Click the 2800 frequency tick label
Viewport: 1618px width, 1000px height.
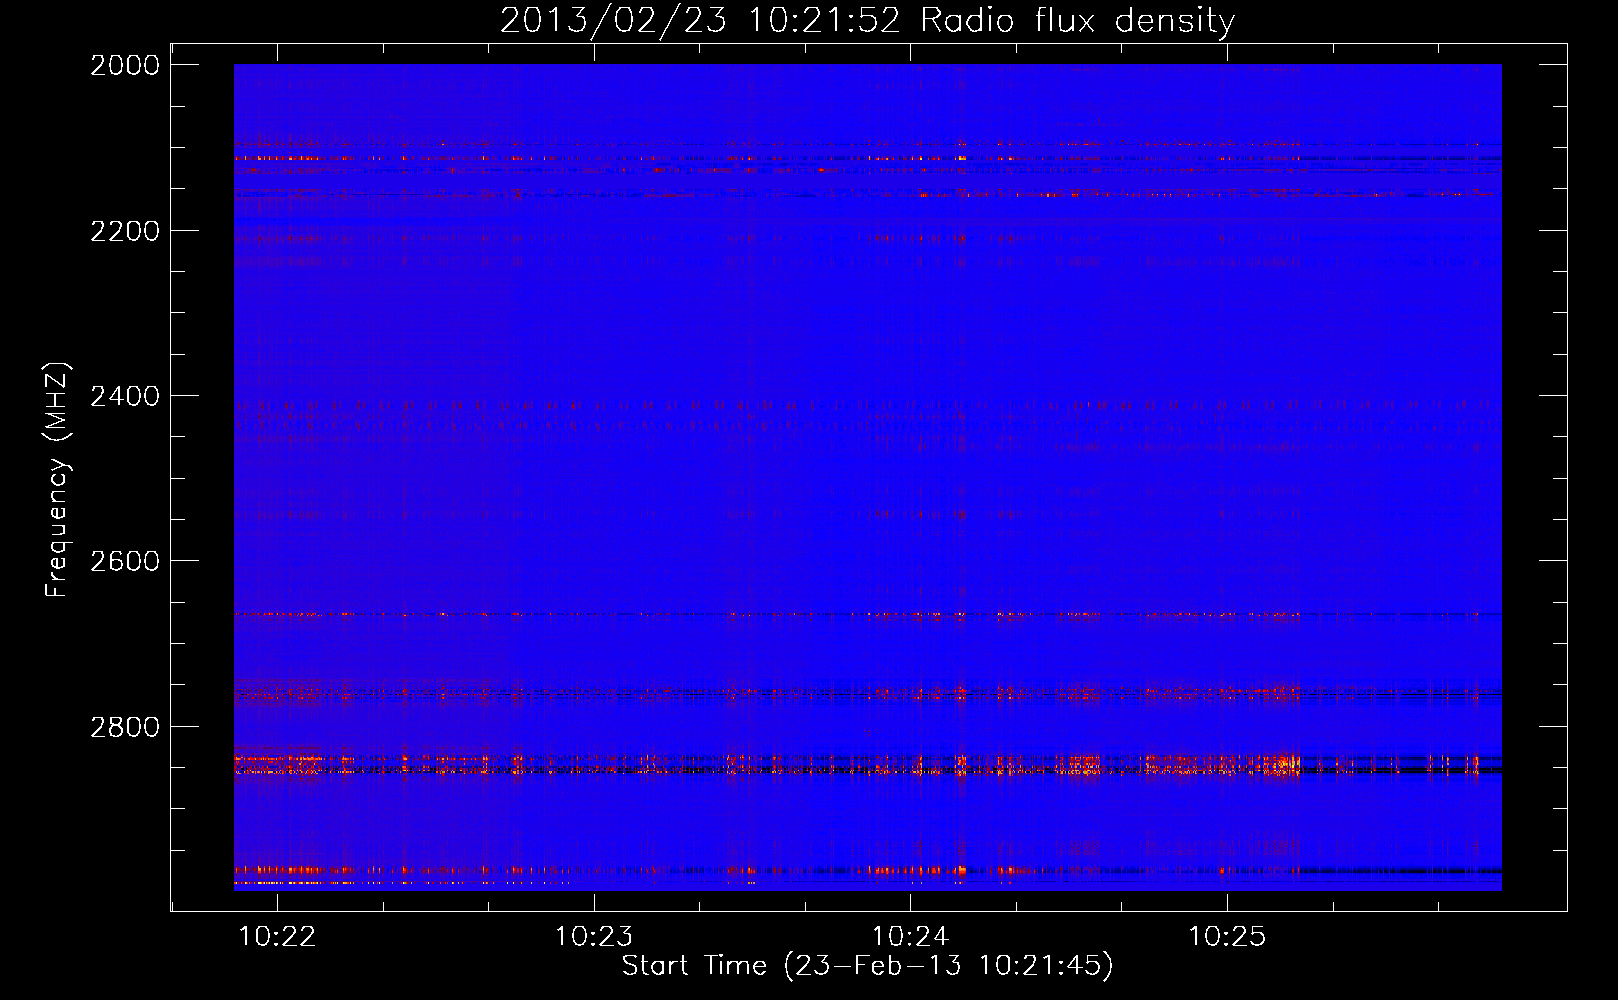click(125, 727)
